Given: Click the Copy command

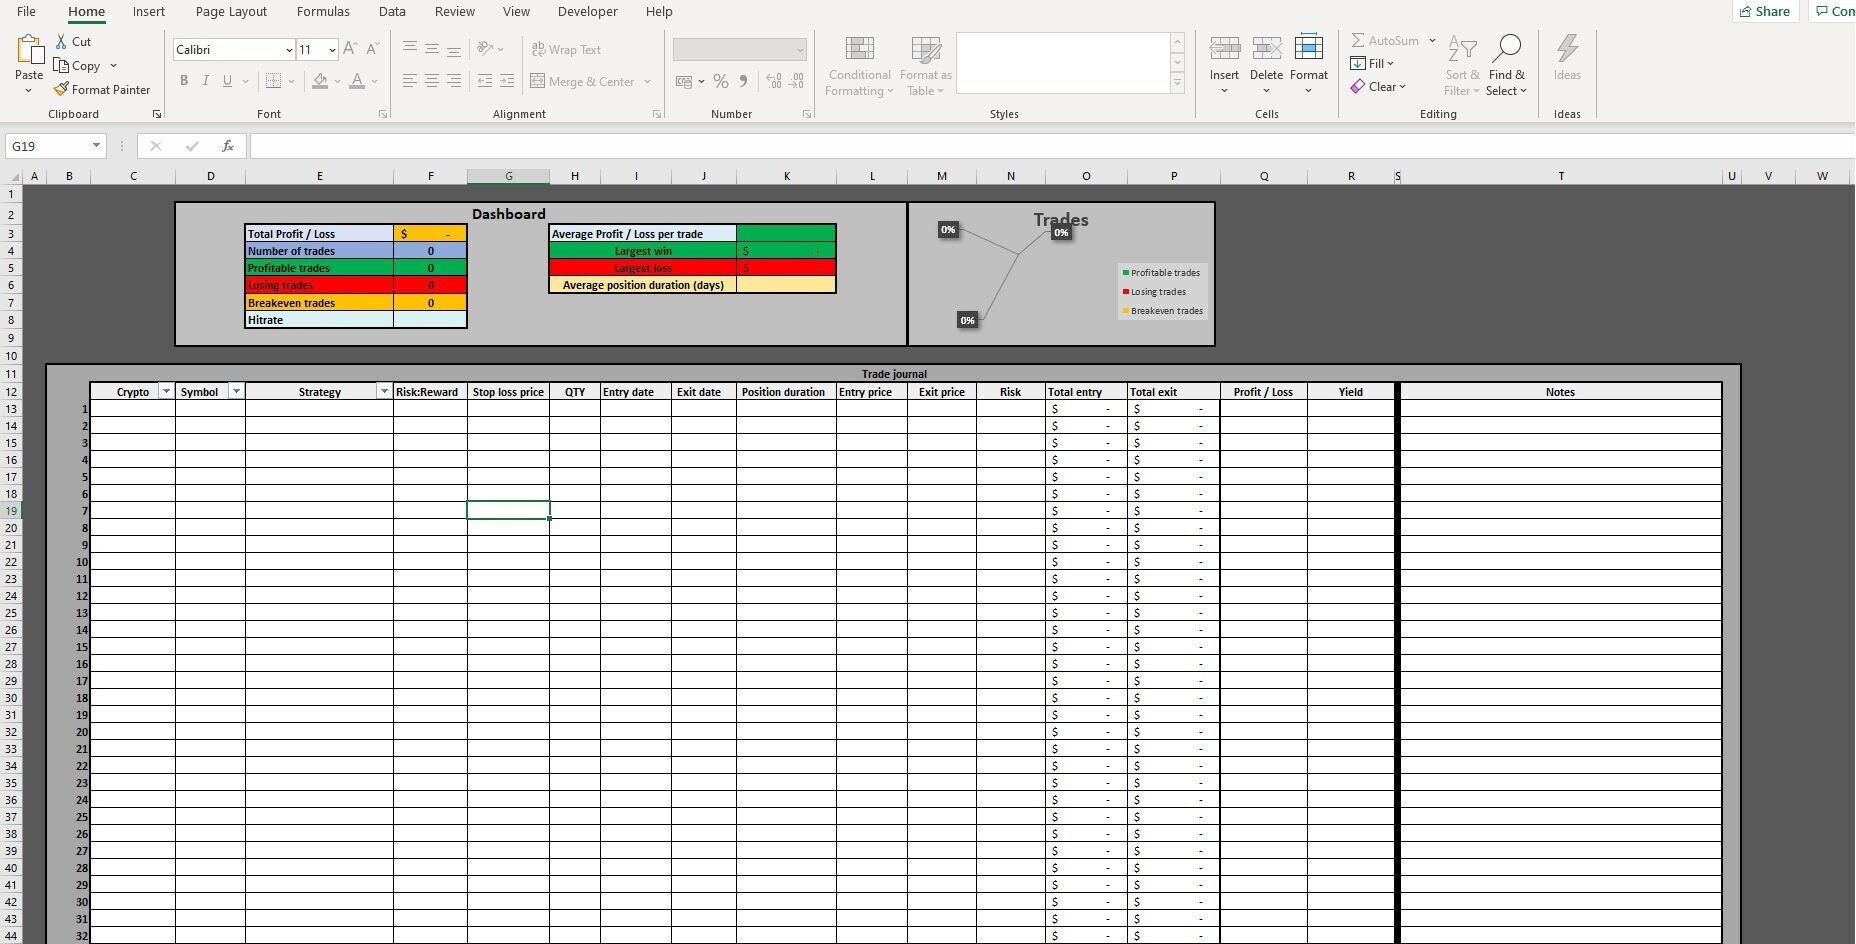Looking at the screenshot, I should point(85,65).
